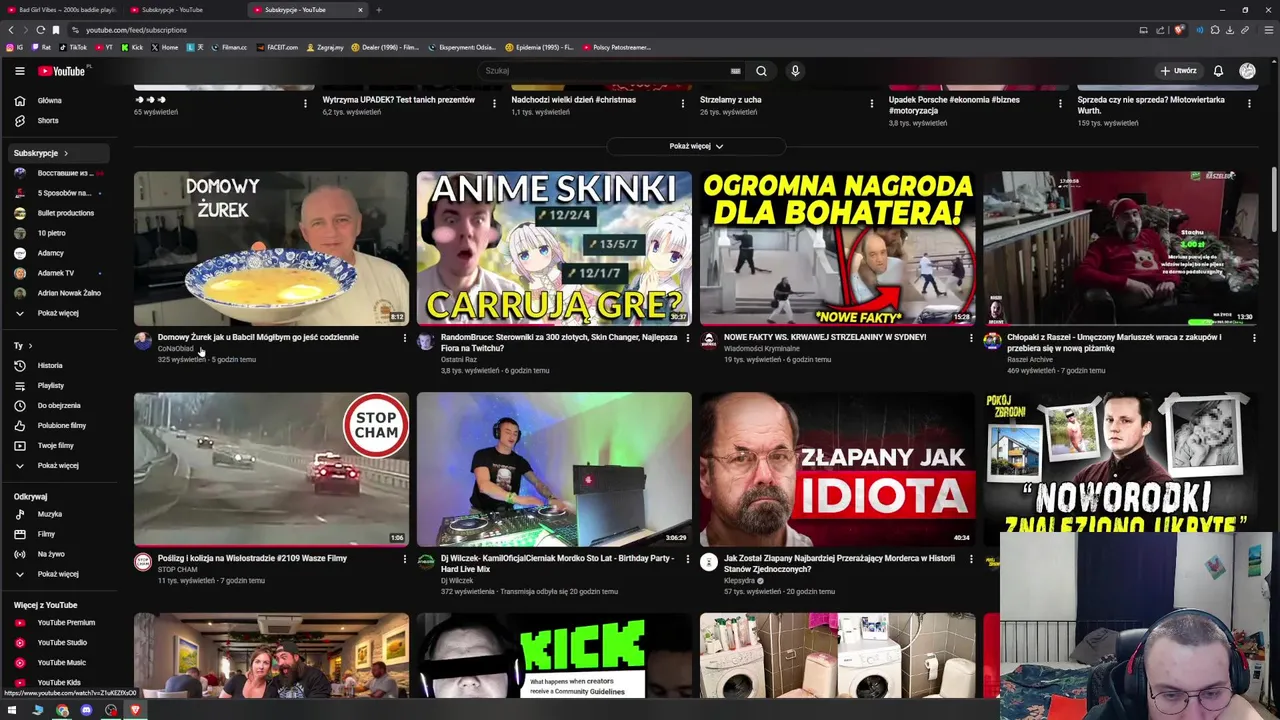Image resolution: width=1280 pixels, height=720 pixels.
Task: Open Na żywo live section
Action: coord(60,554)
